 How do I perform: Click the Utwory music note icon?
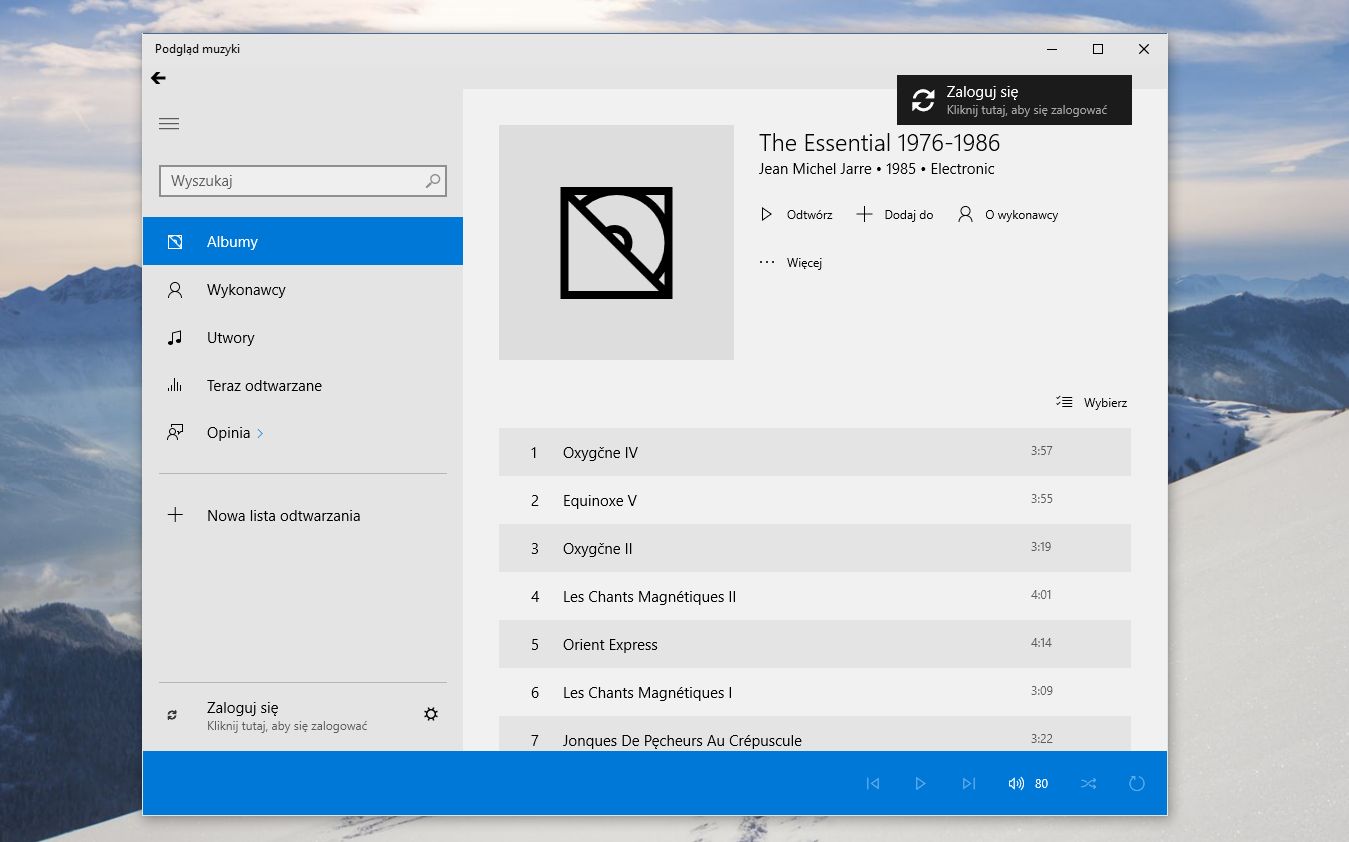coord(175,338)
